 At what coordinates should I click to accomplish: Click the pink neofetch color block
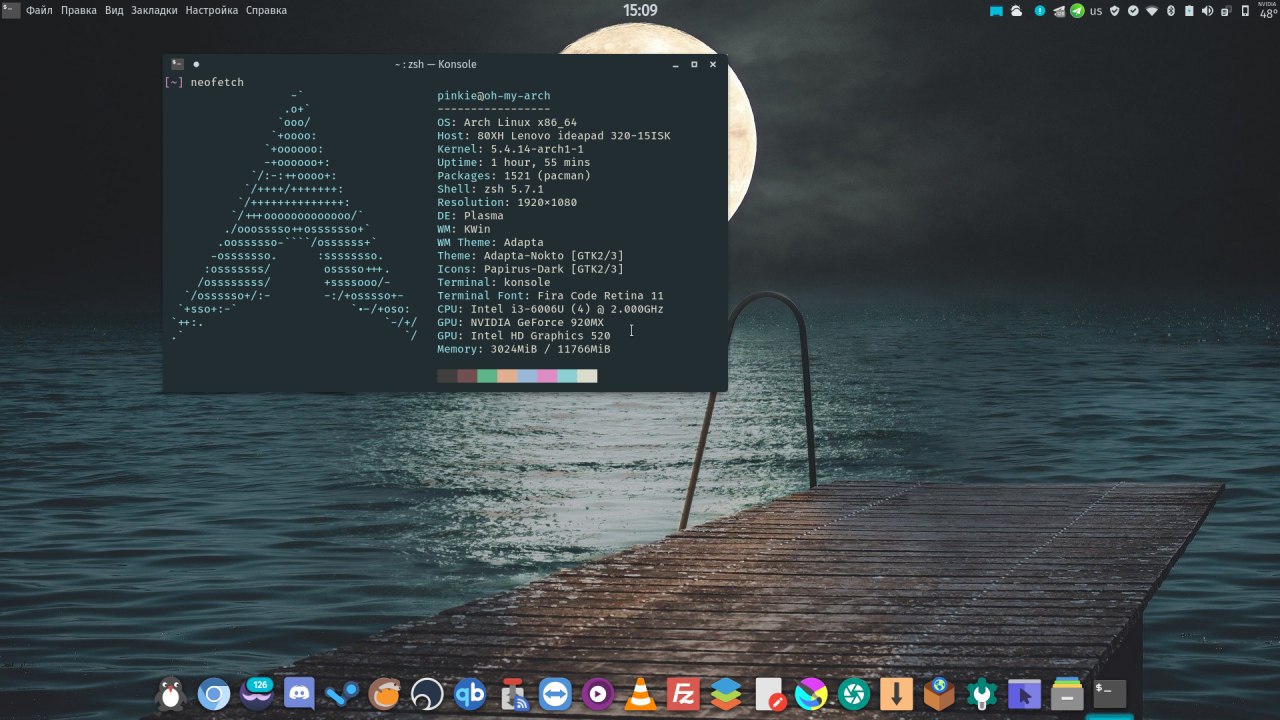point(547,376)
